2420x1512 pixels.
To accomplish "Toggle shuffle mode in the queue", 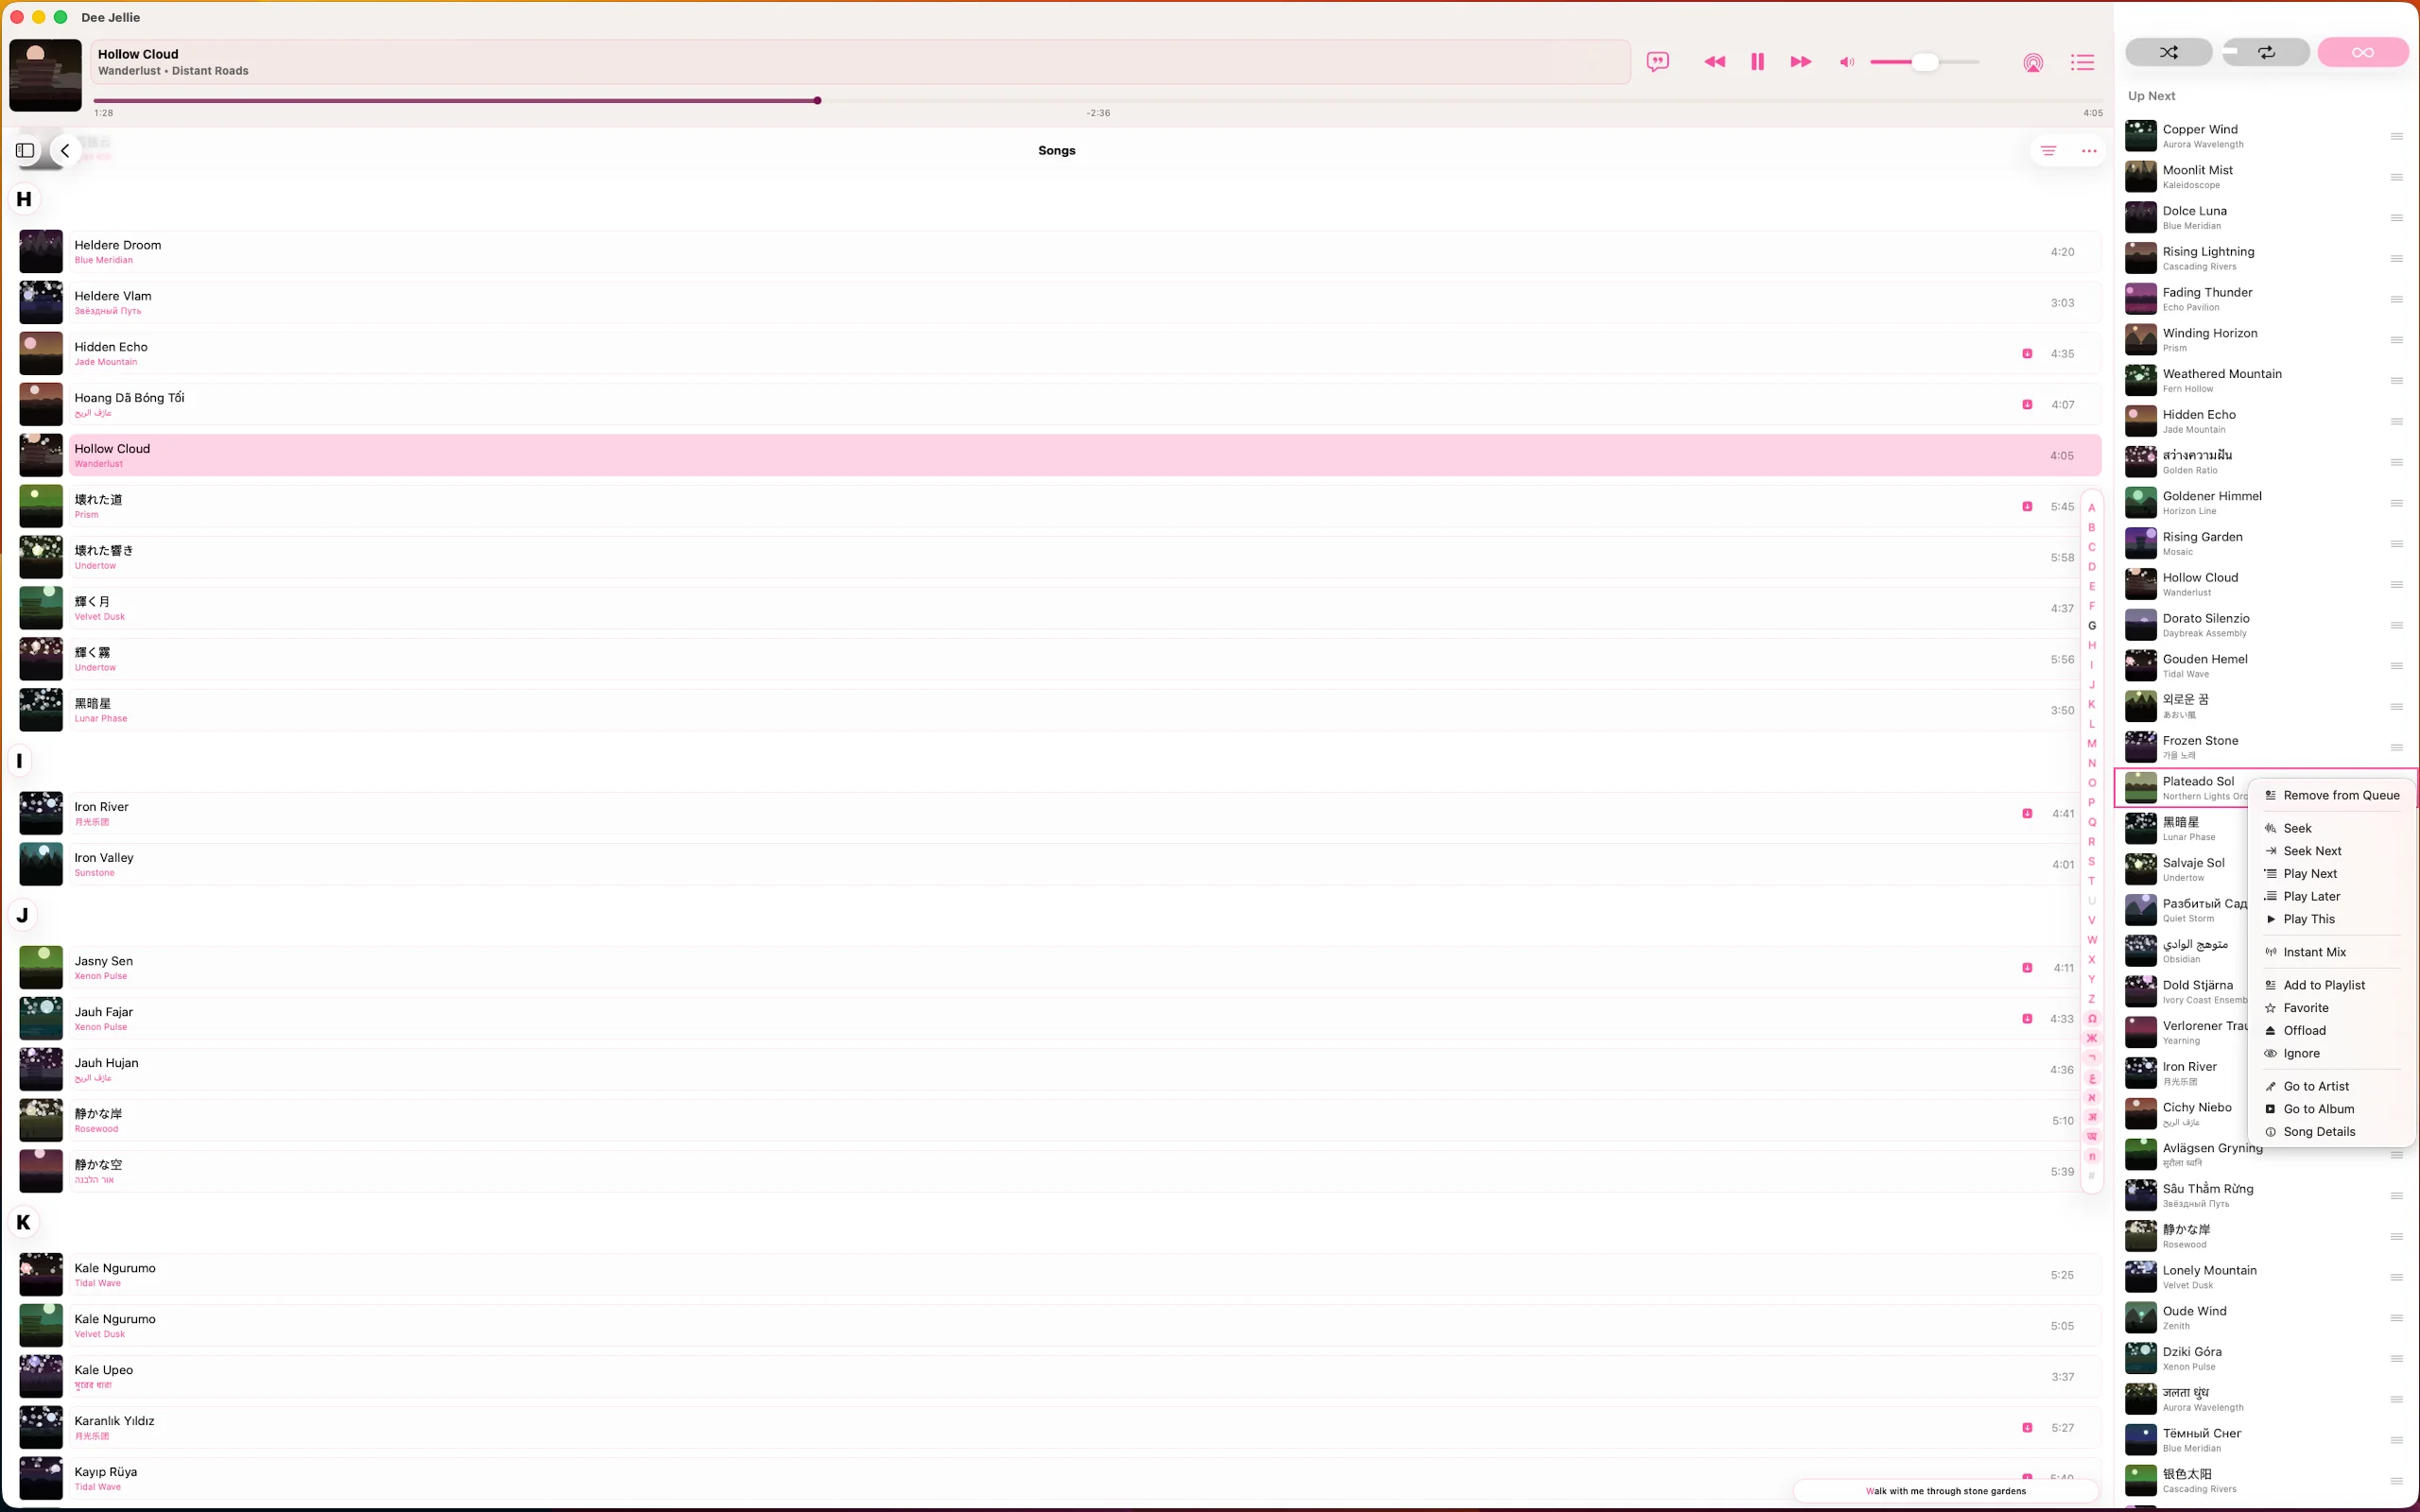I will [2168, 52].
